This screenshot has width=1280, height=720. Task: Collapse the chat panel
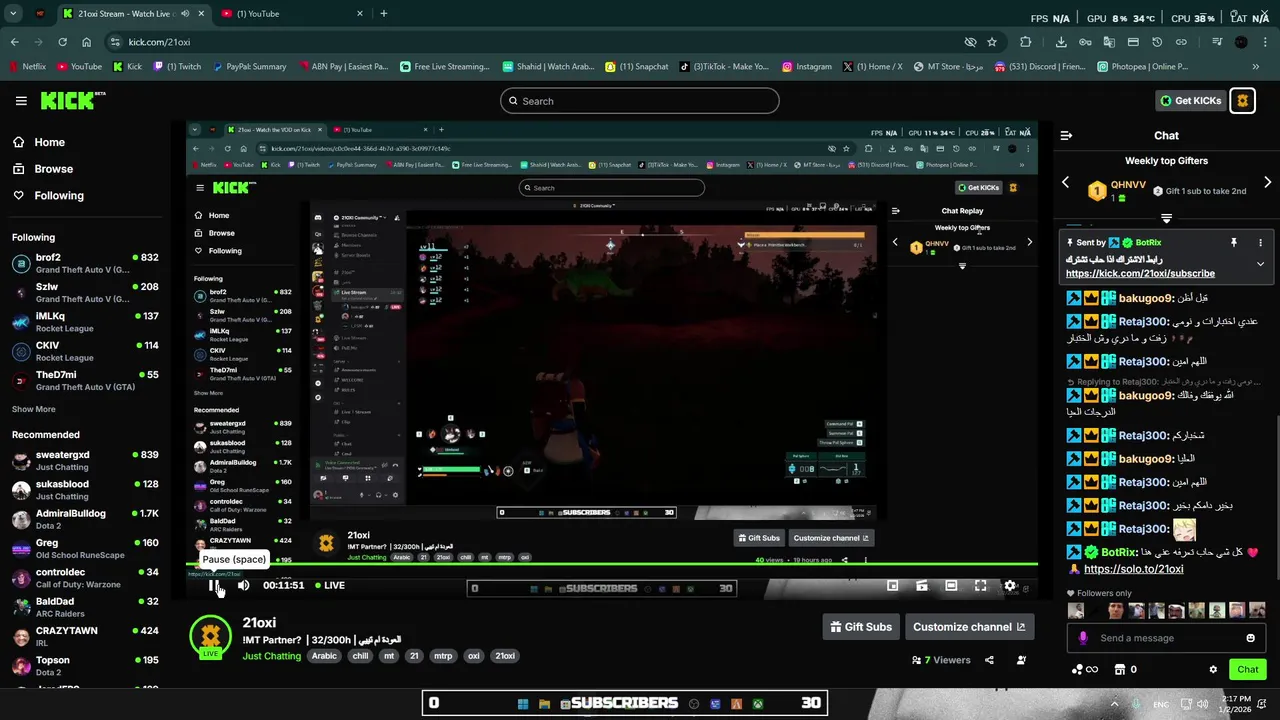(x=1066, y=135)
